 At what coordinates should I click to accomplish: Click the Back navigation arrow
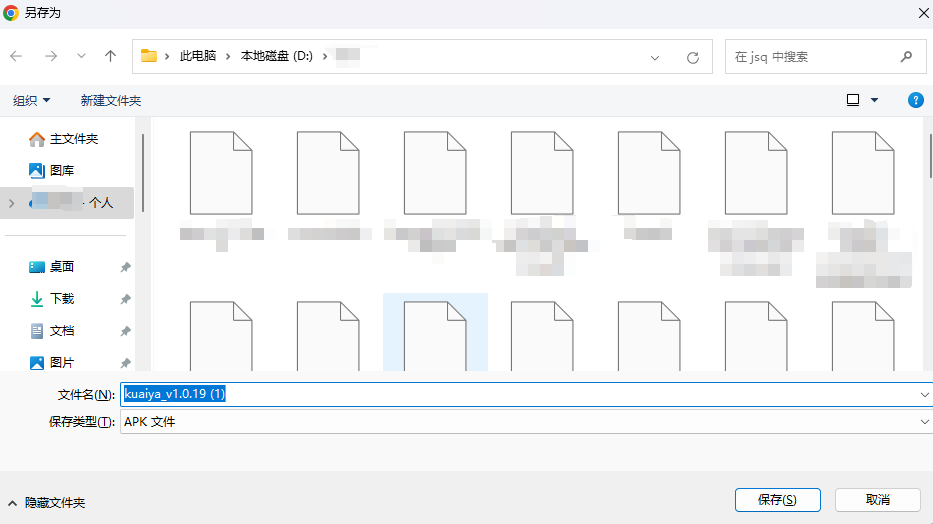[x=16, y=57]
